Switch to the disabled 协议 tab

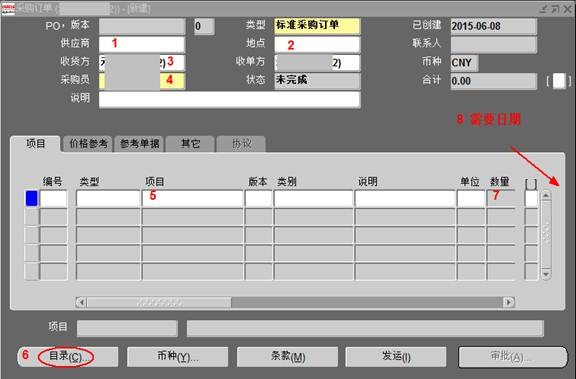pyautogui.click(x=241, y=144)
